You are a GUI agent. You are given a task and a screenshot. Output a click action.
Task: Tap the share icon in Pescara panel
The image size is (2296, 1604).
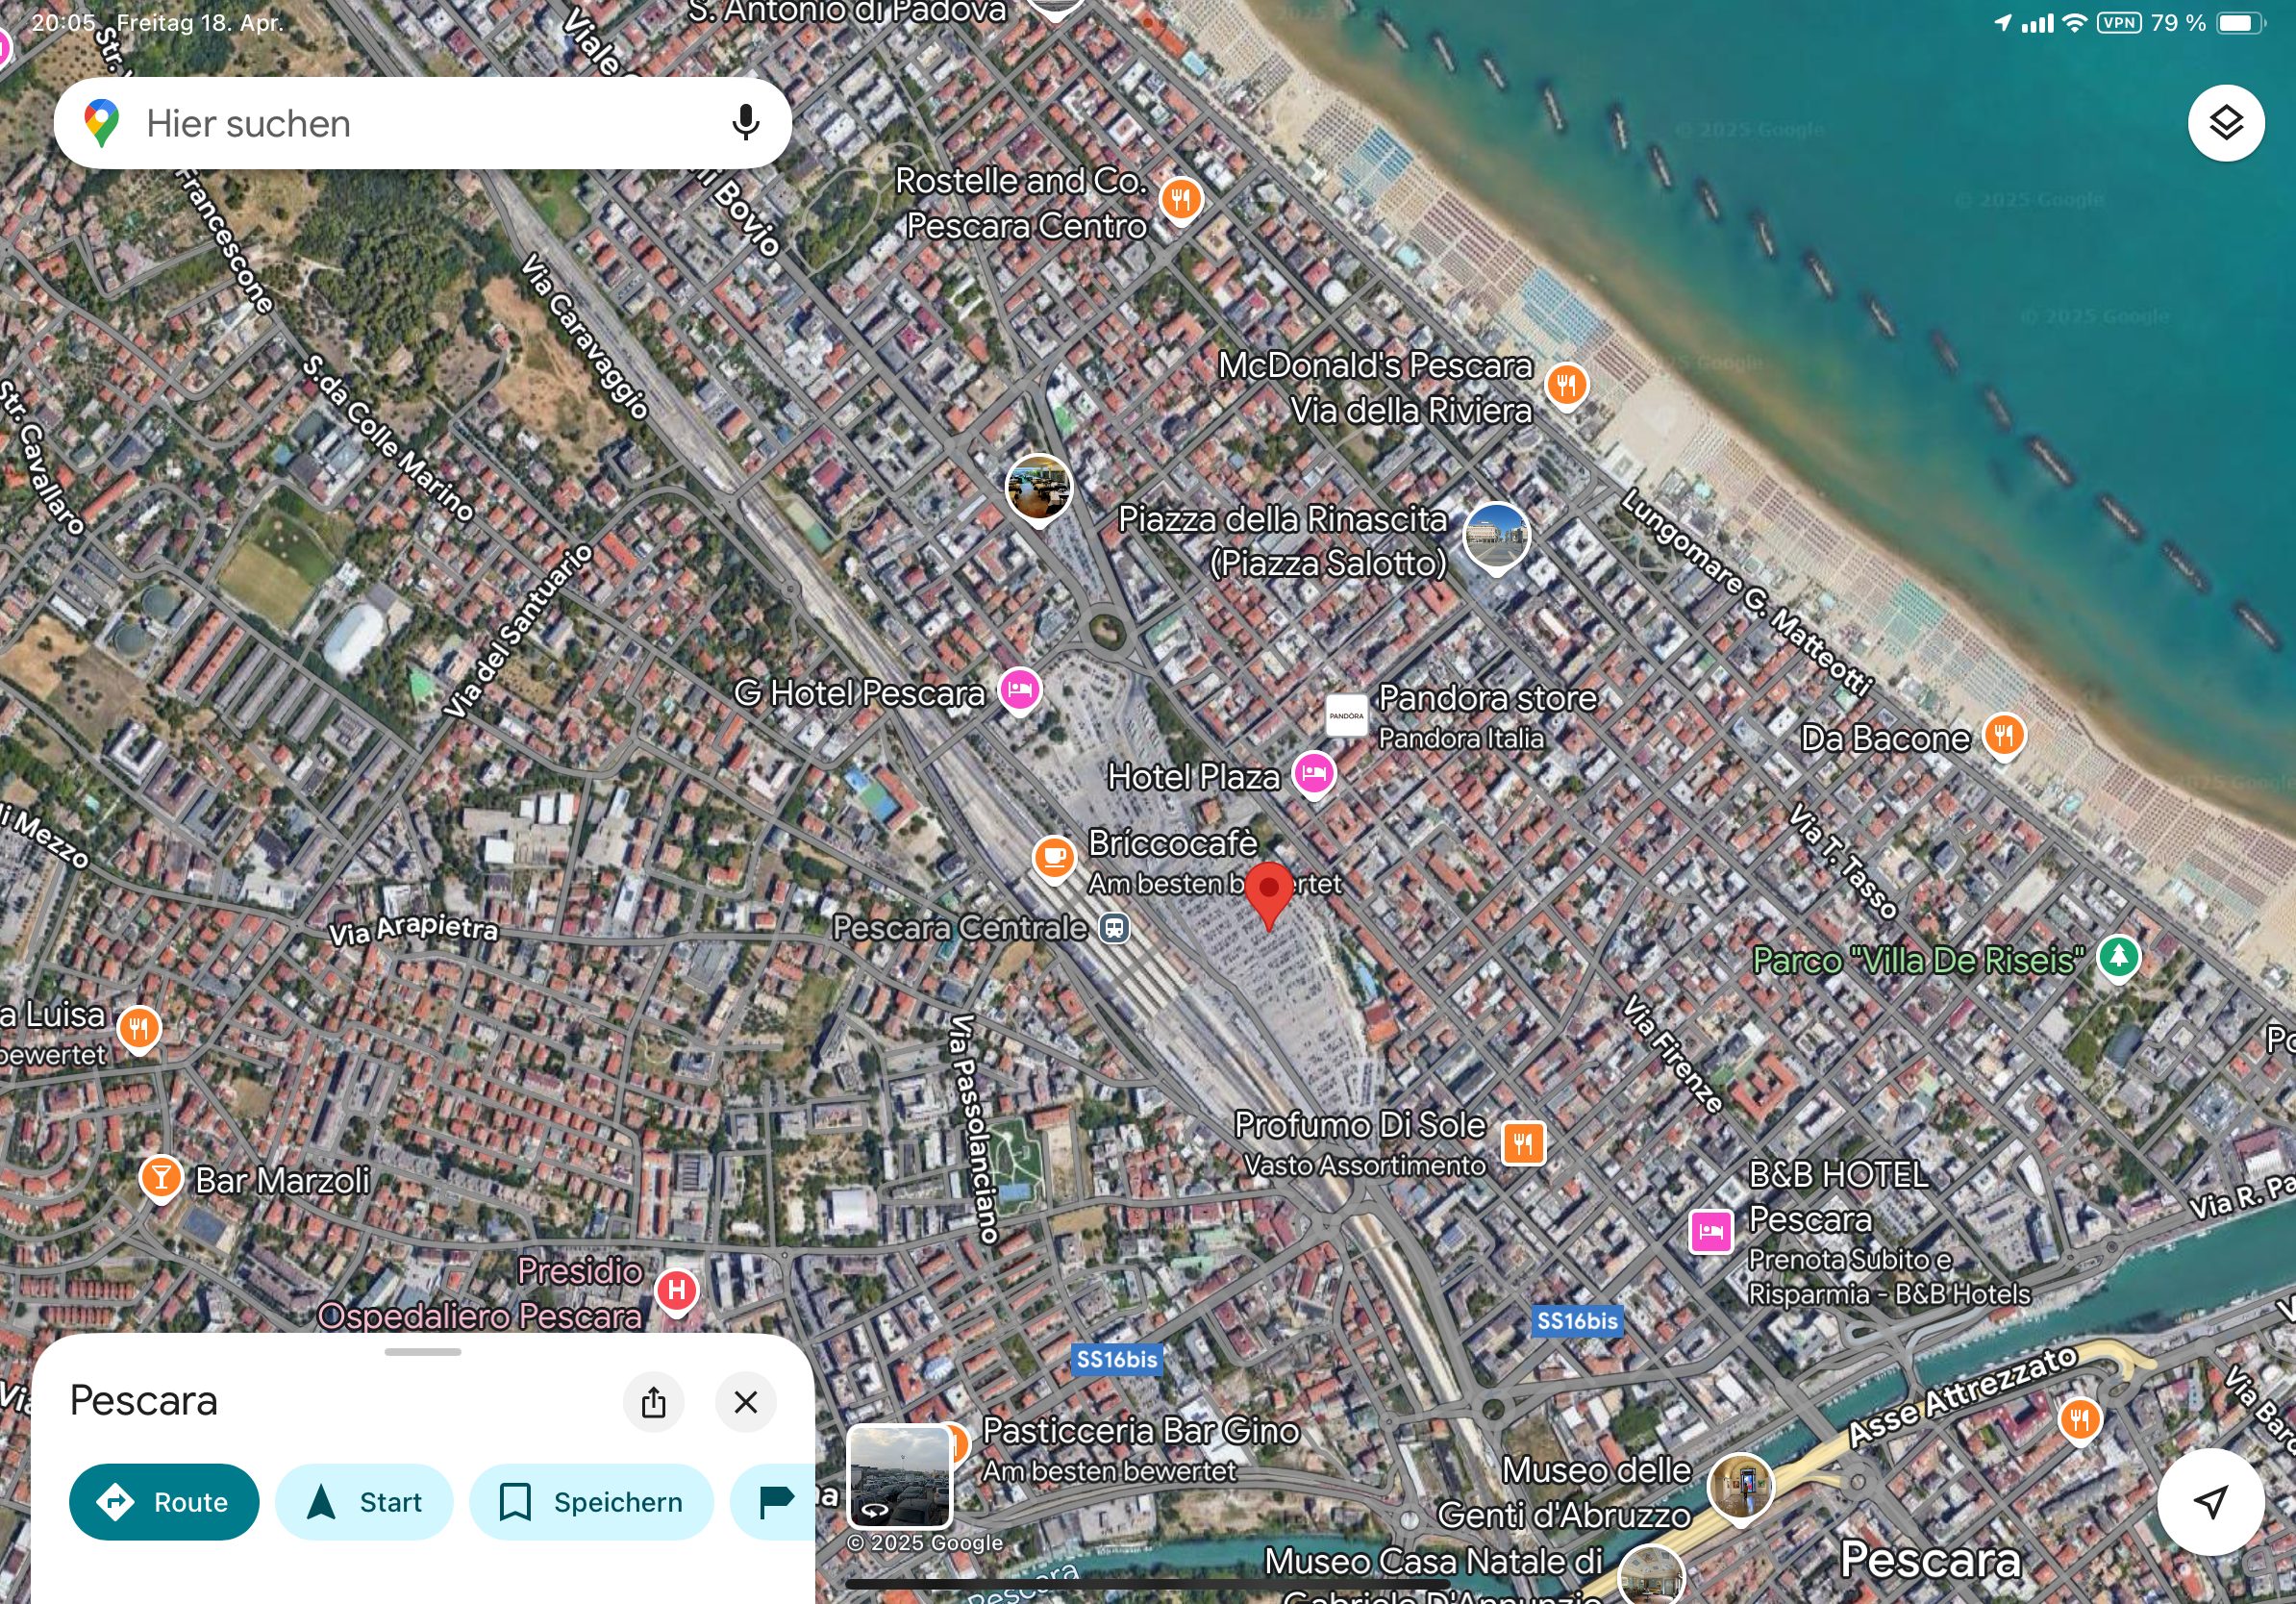click(653, 1402)
